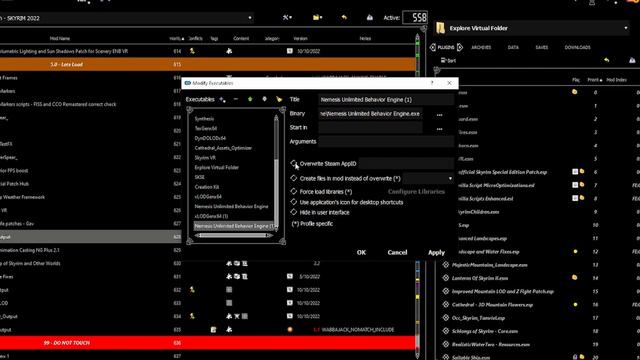
Task: Click Apply in Modify Executables
Action: tap(436, 252)
